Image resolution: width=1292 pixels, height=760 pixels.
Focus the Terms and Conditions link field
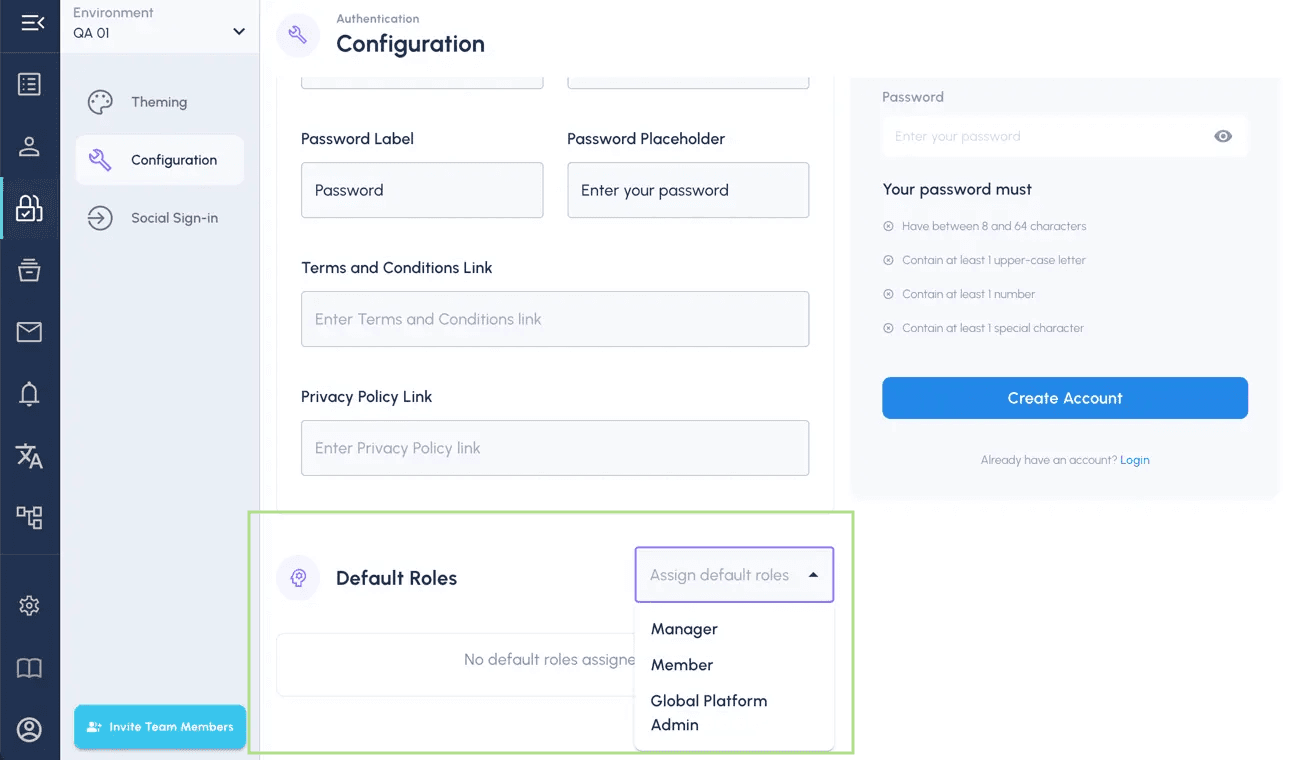pyautogui.click(x=555, y=319)
